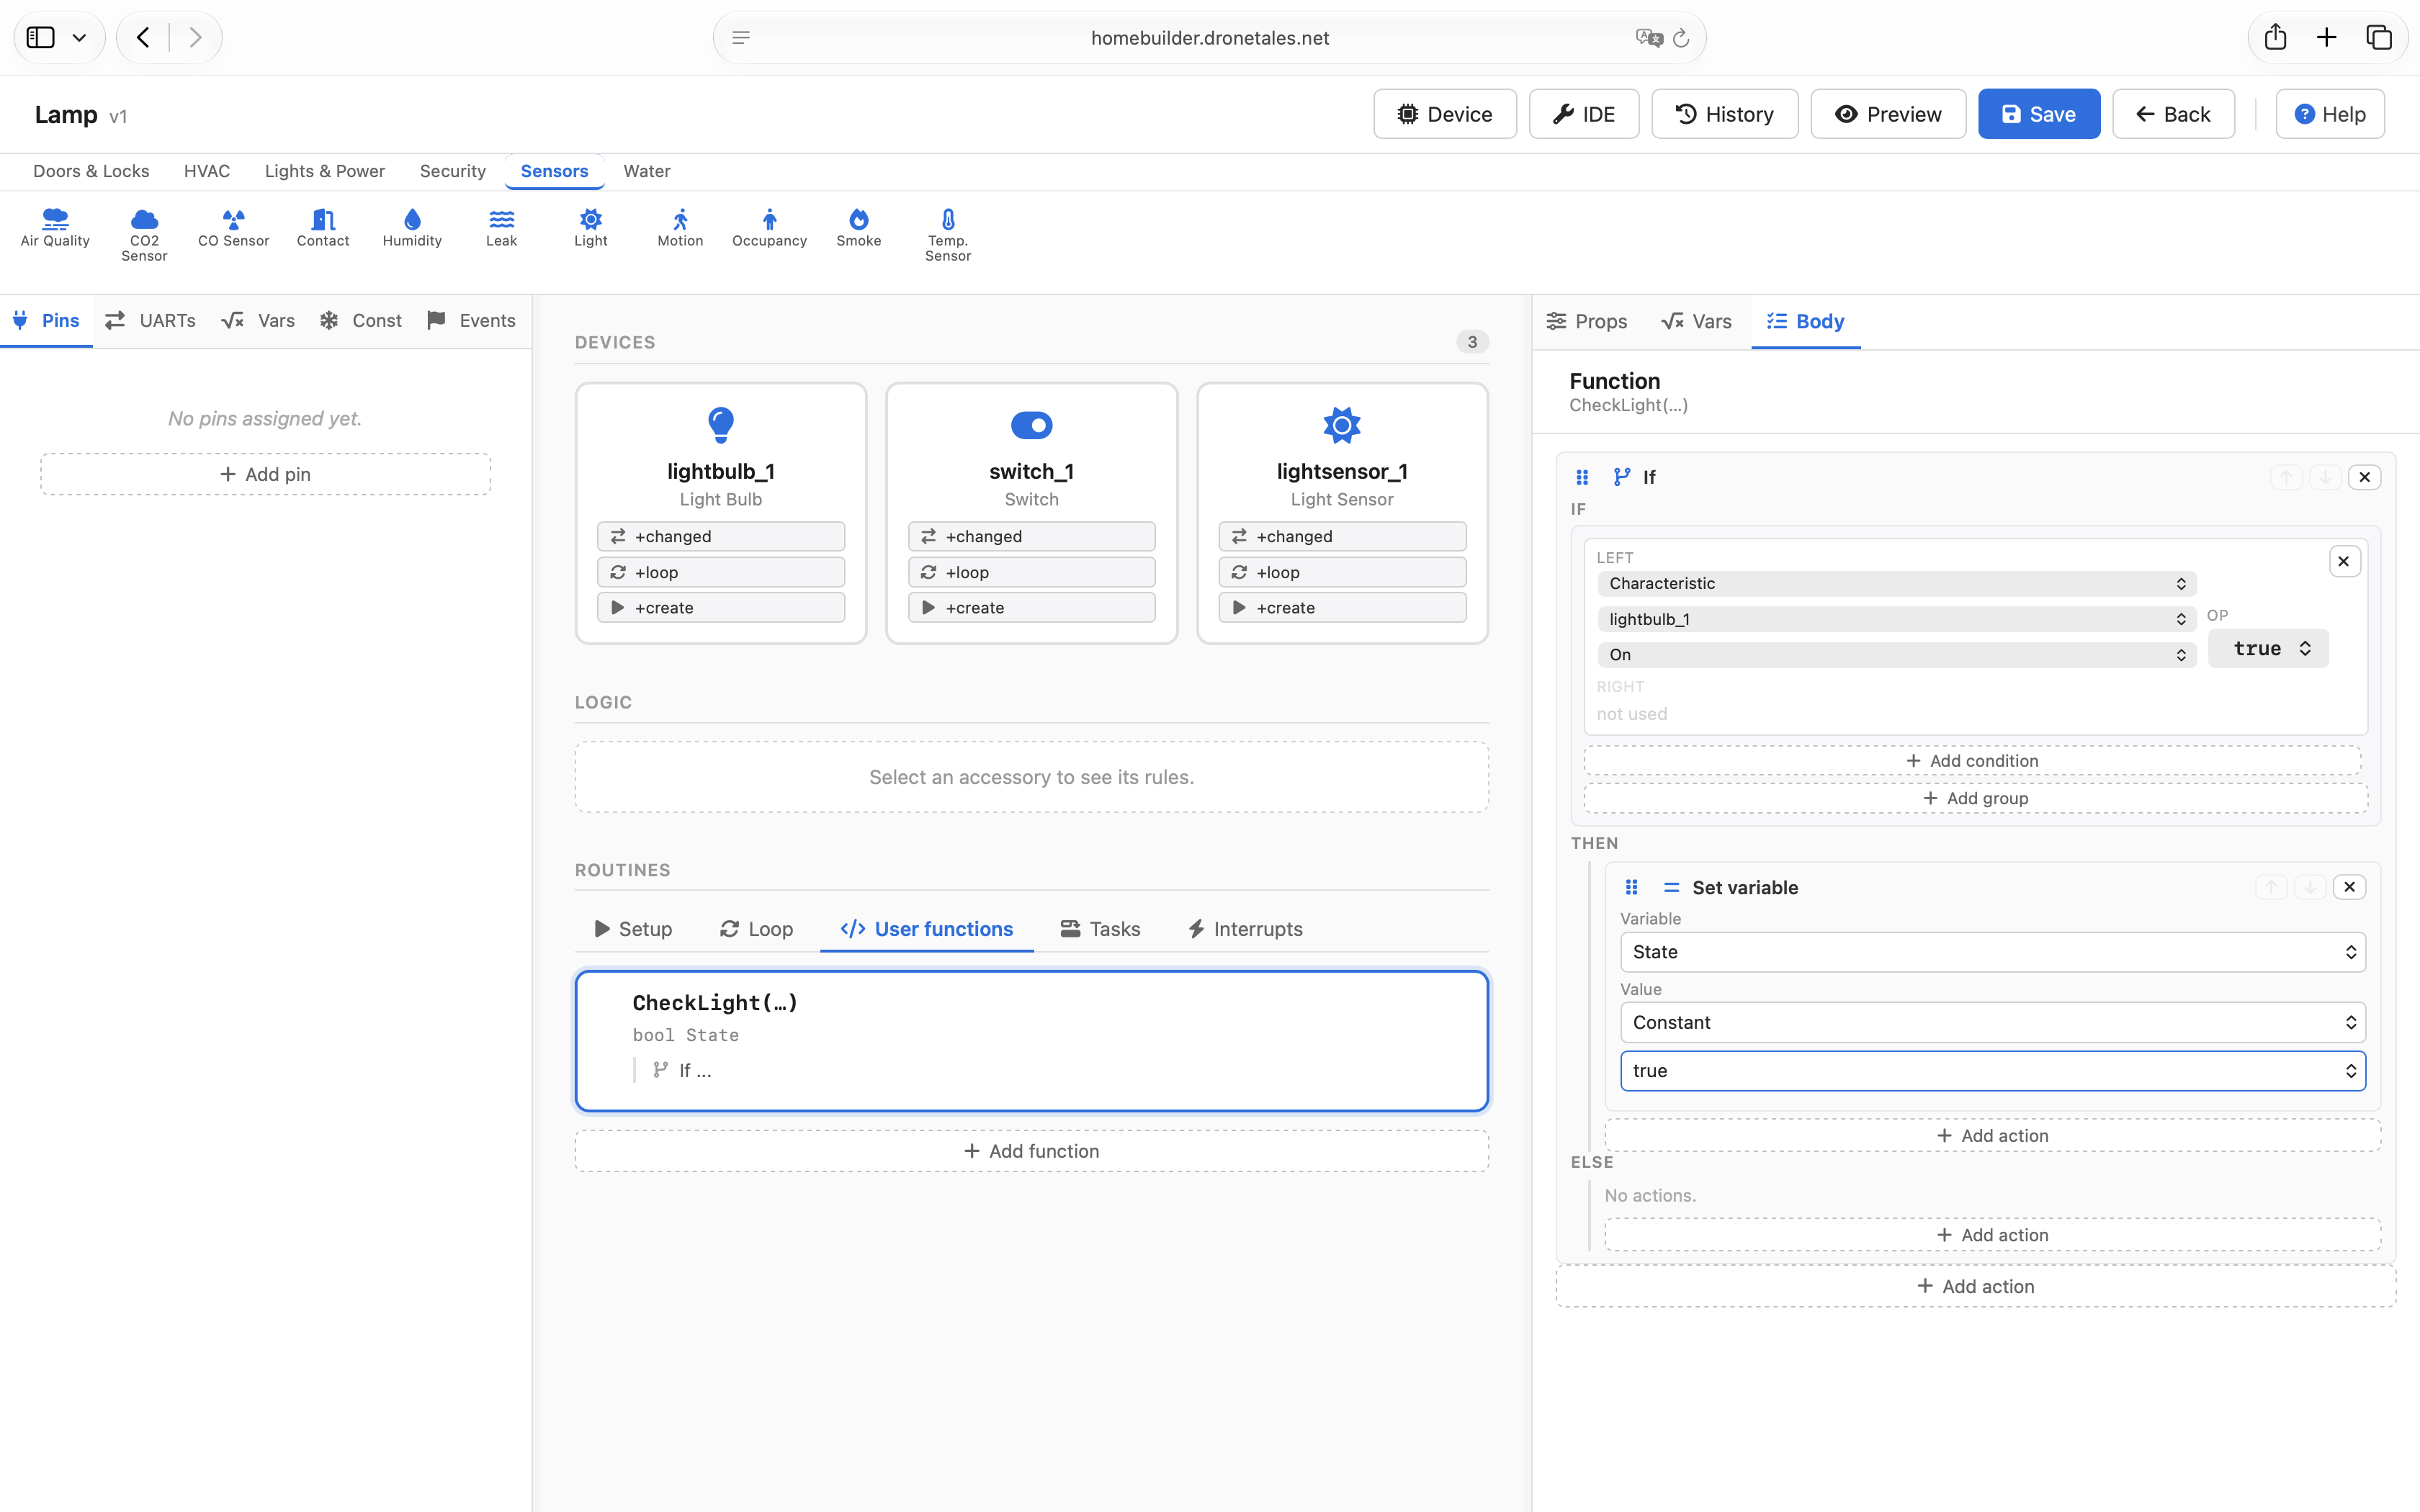Click Add condition in the IF block
This screenshot has width=2420, height=1512.
pyautogui.click(x=1972, y=761)
